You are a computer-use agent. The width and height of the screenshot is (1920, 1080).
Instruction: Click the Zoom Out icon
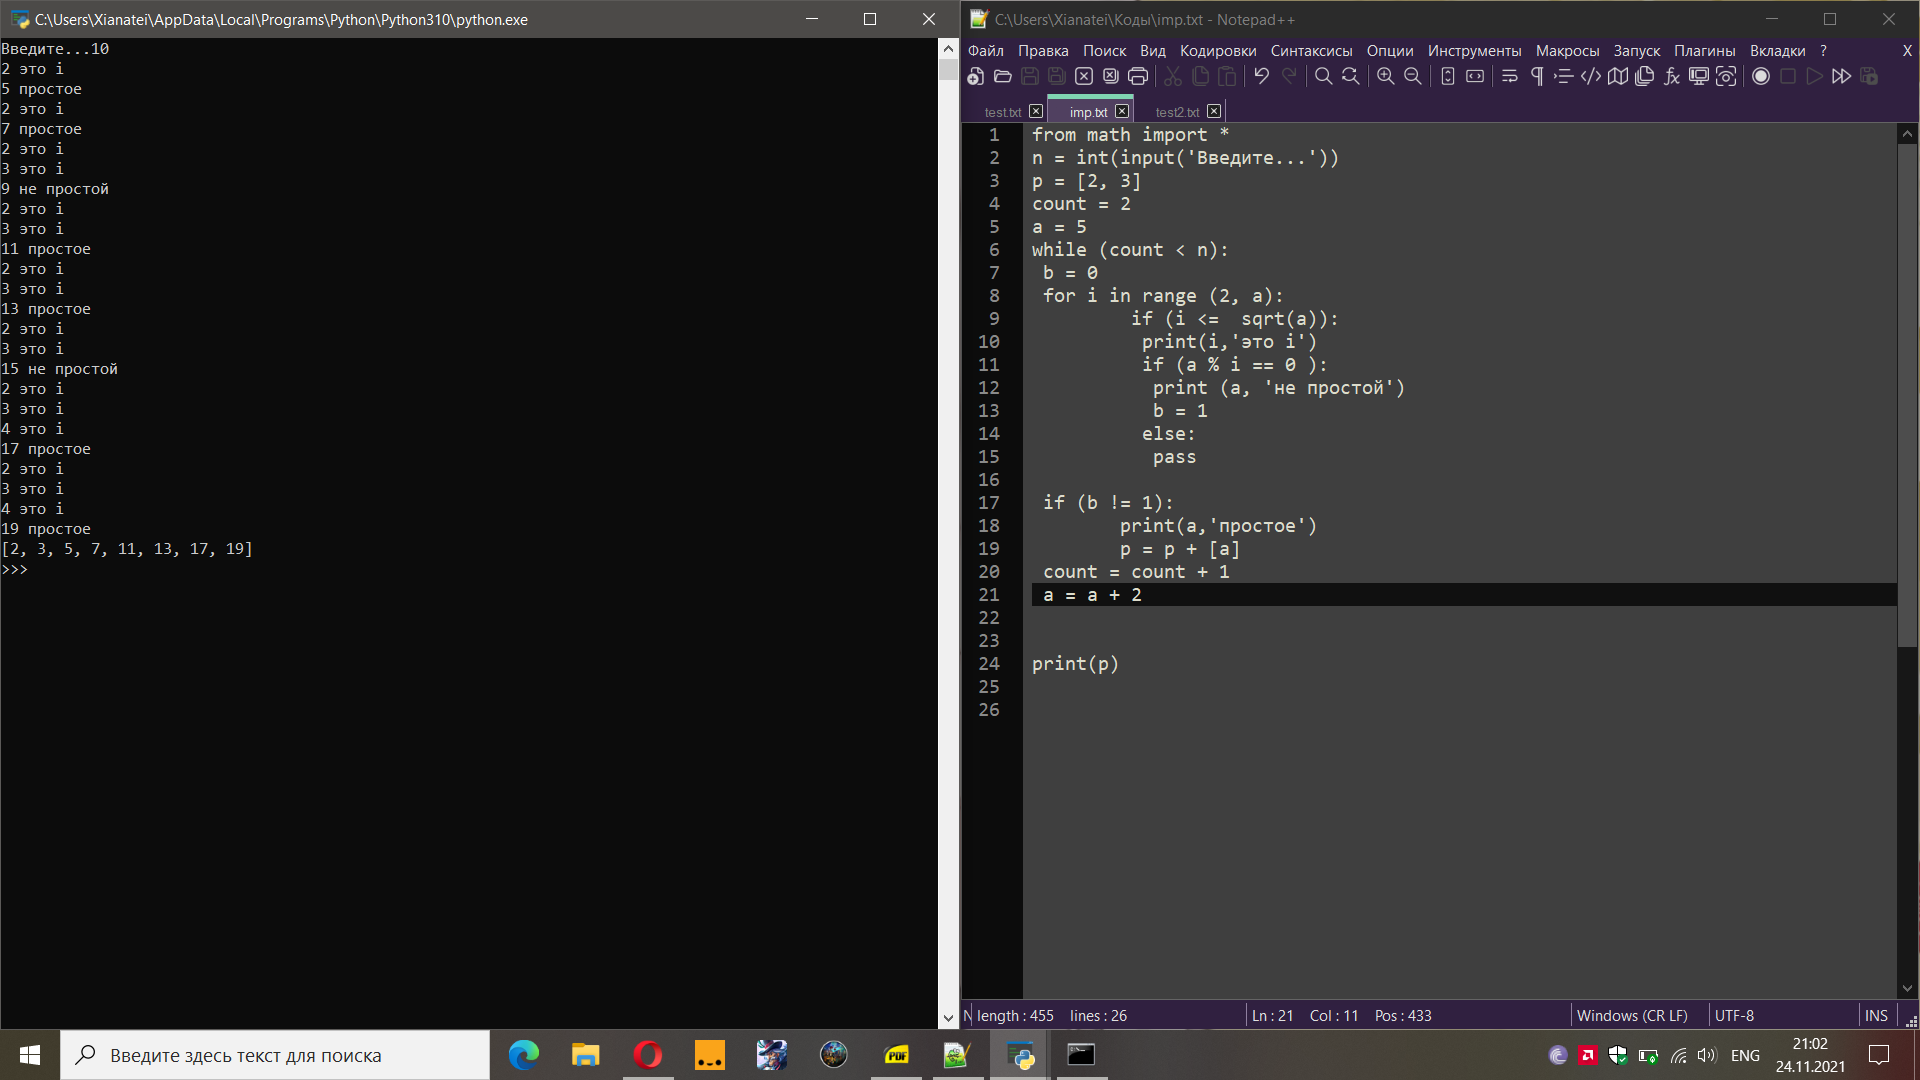[x=1413, y=77]
